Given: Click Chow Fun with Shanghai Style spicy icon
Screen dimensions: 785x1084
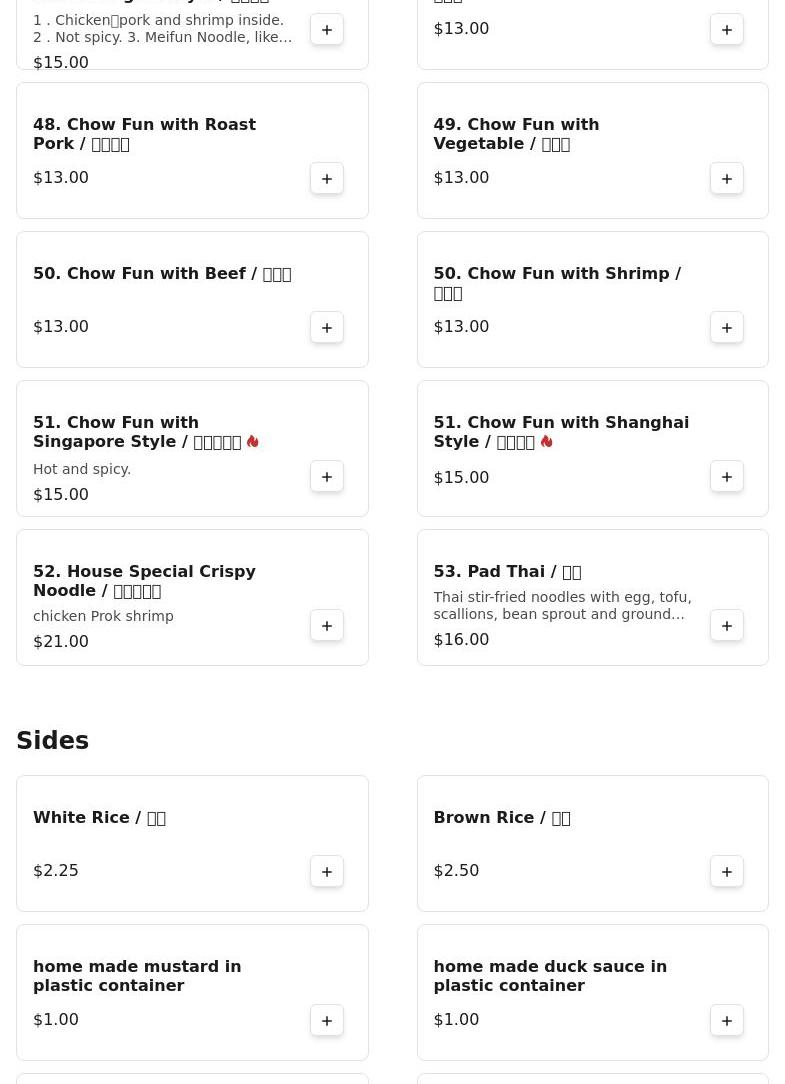Looking at the screenshot, I should click(x=547, y=441).
